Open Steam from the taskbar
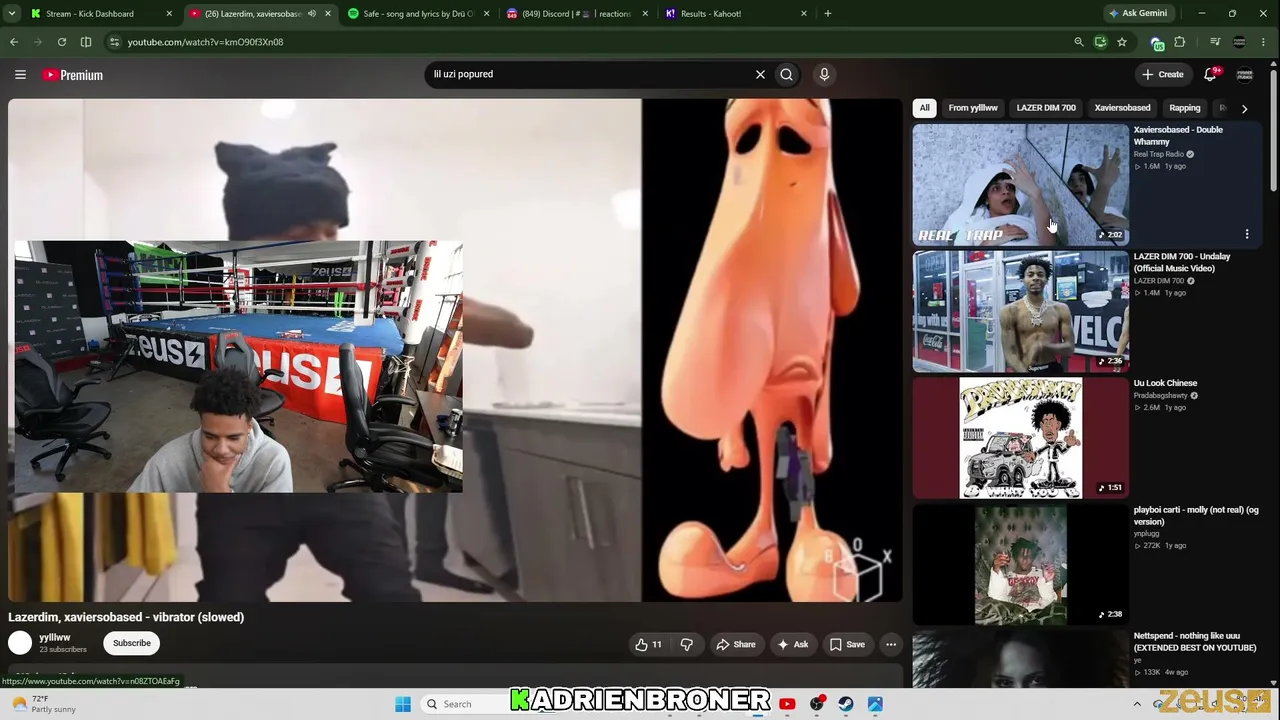Image resolution: width=1280 pixels, height=720 pixels. click(x=846, y=704)
